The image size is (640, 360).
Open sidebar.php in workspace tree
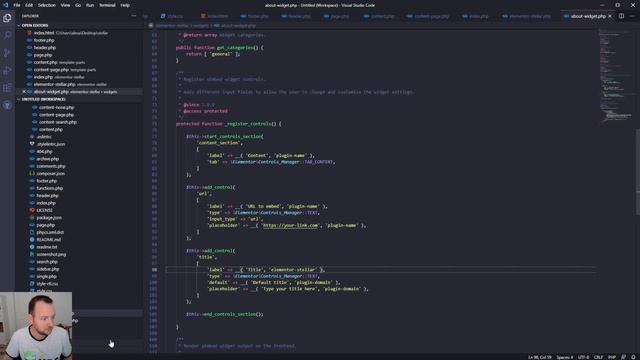coord(48,269)
